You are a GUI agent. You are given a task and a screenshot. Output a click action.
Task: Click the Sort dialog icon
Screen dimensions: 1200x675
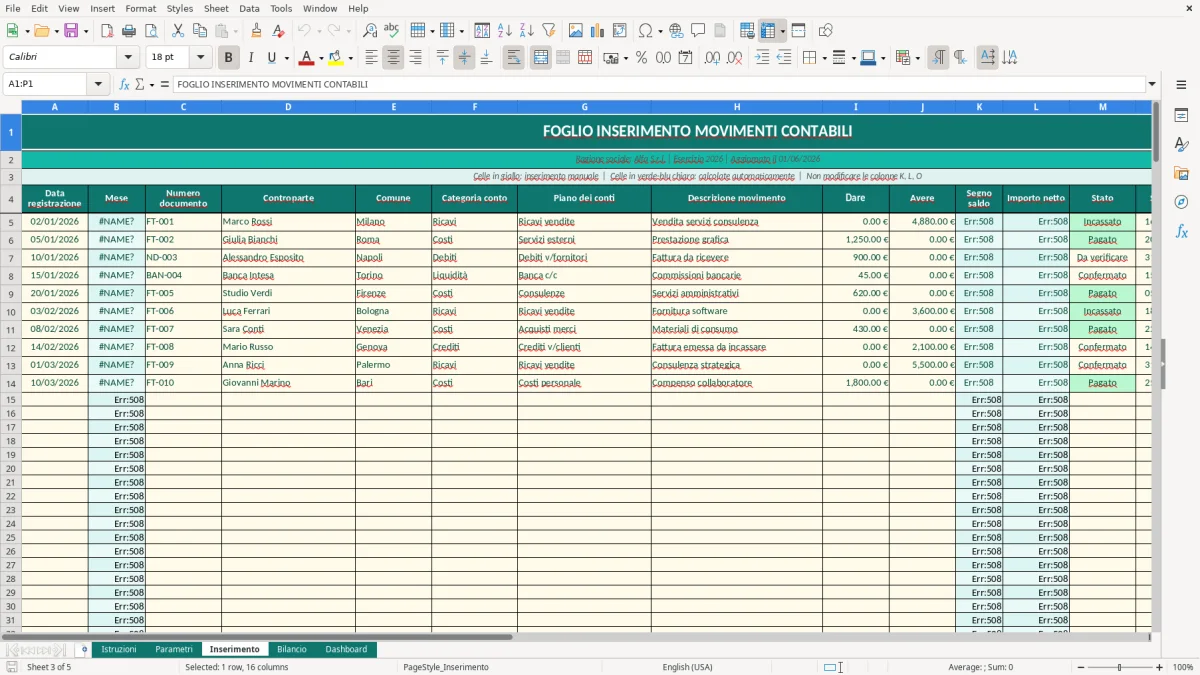[x=482, y=31]
